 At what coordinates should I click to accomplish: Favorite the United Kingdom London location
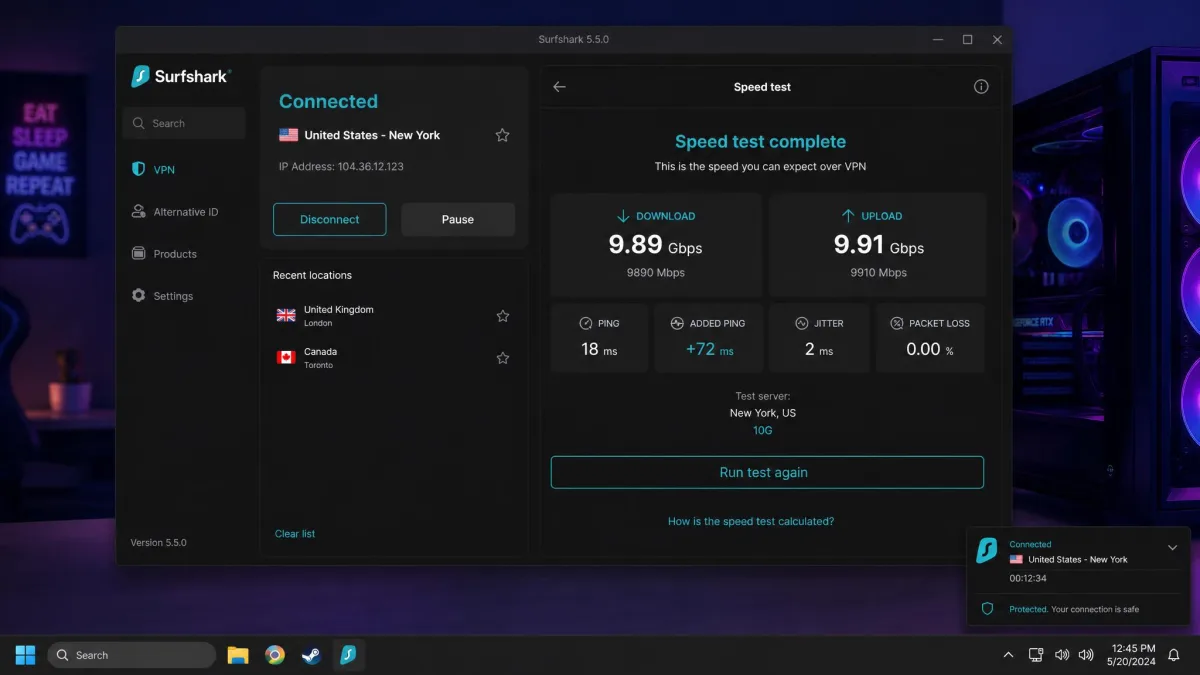(503, 316)
